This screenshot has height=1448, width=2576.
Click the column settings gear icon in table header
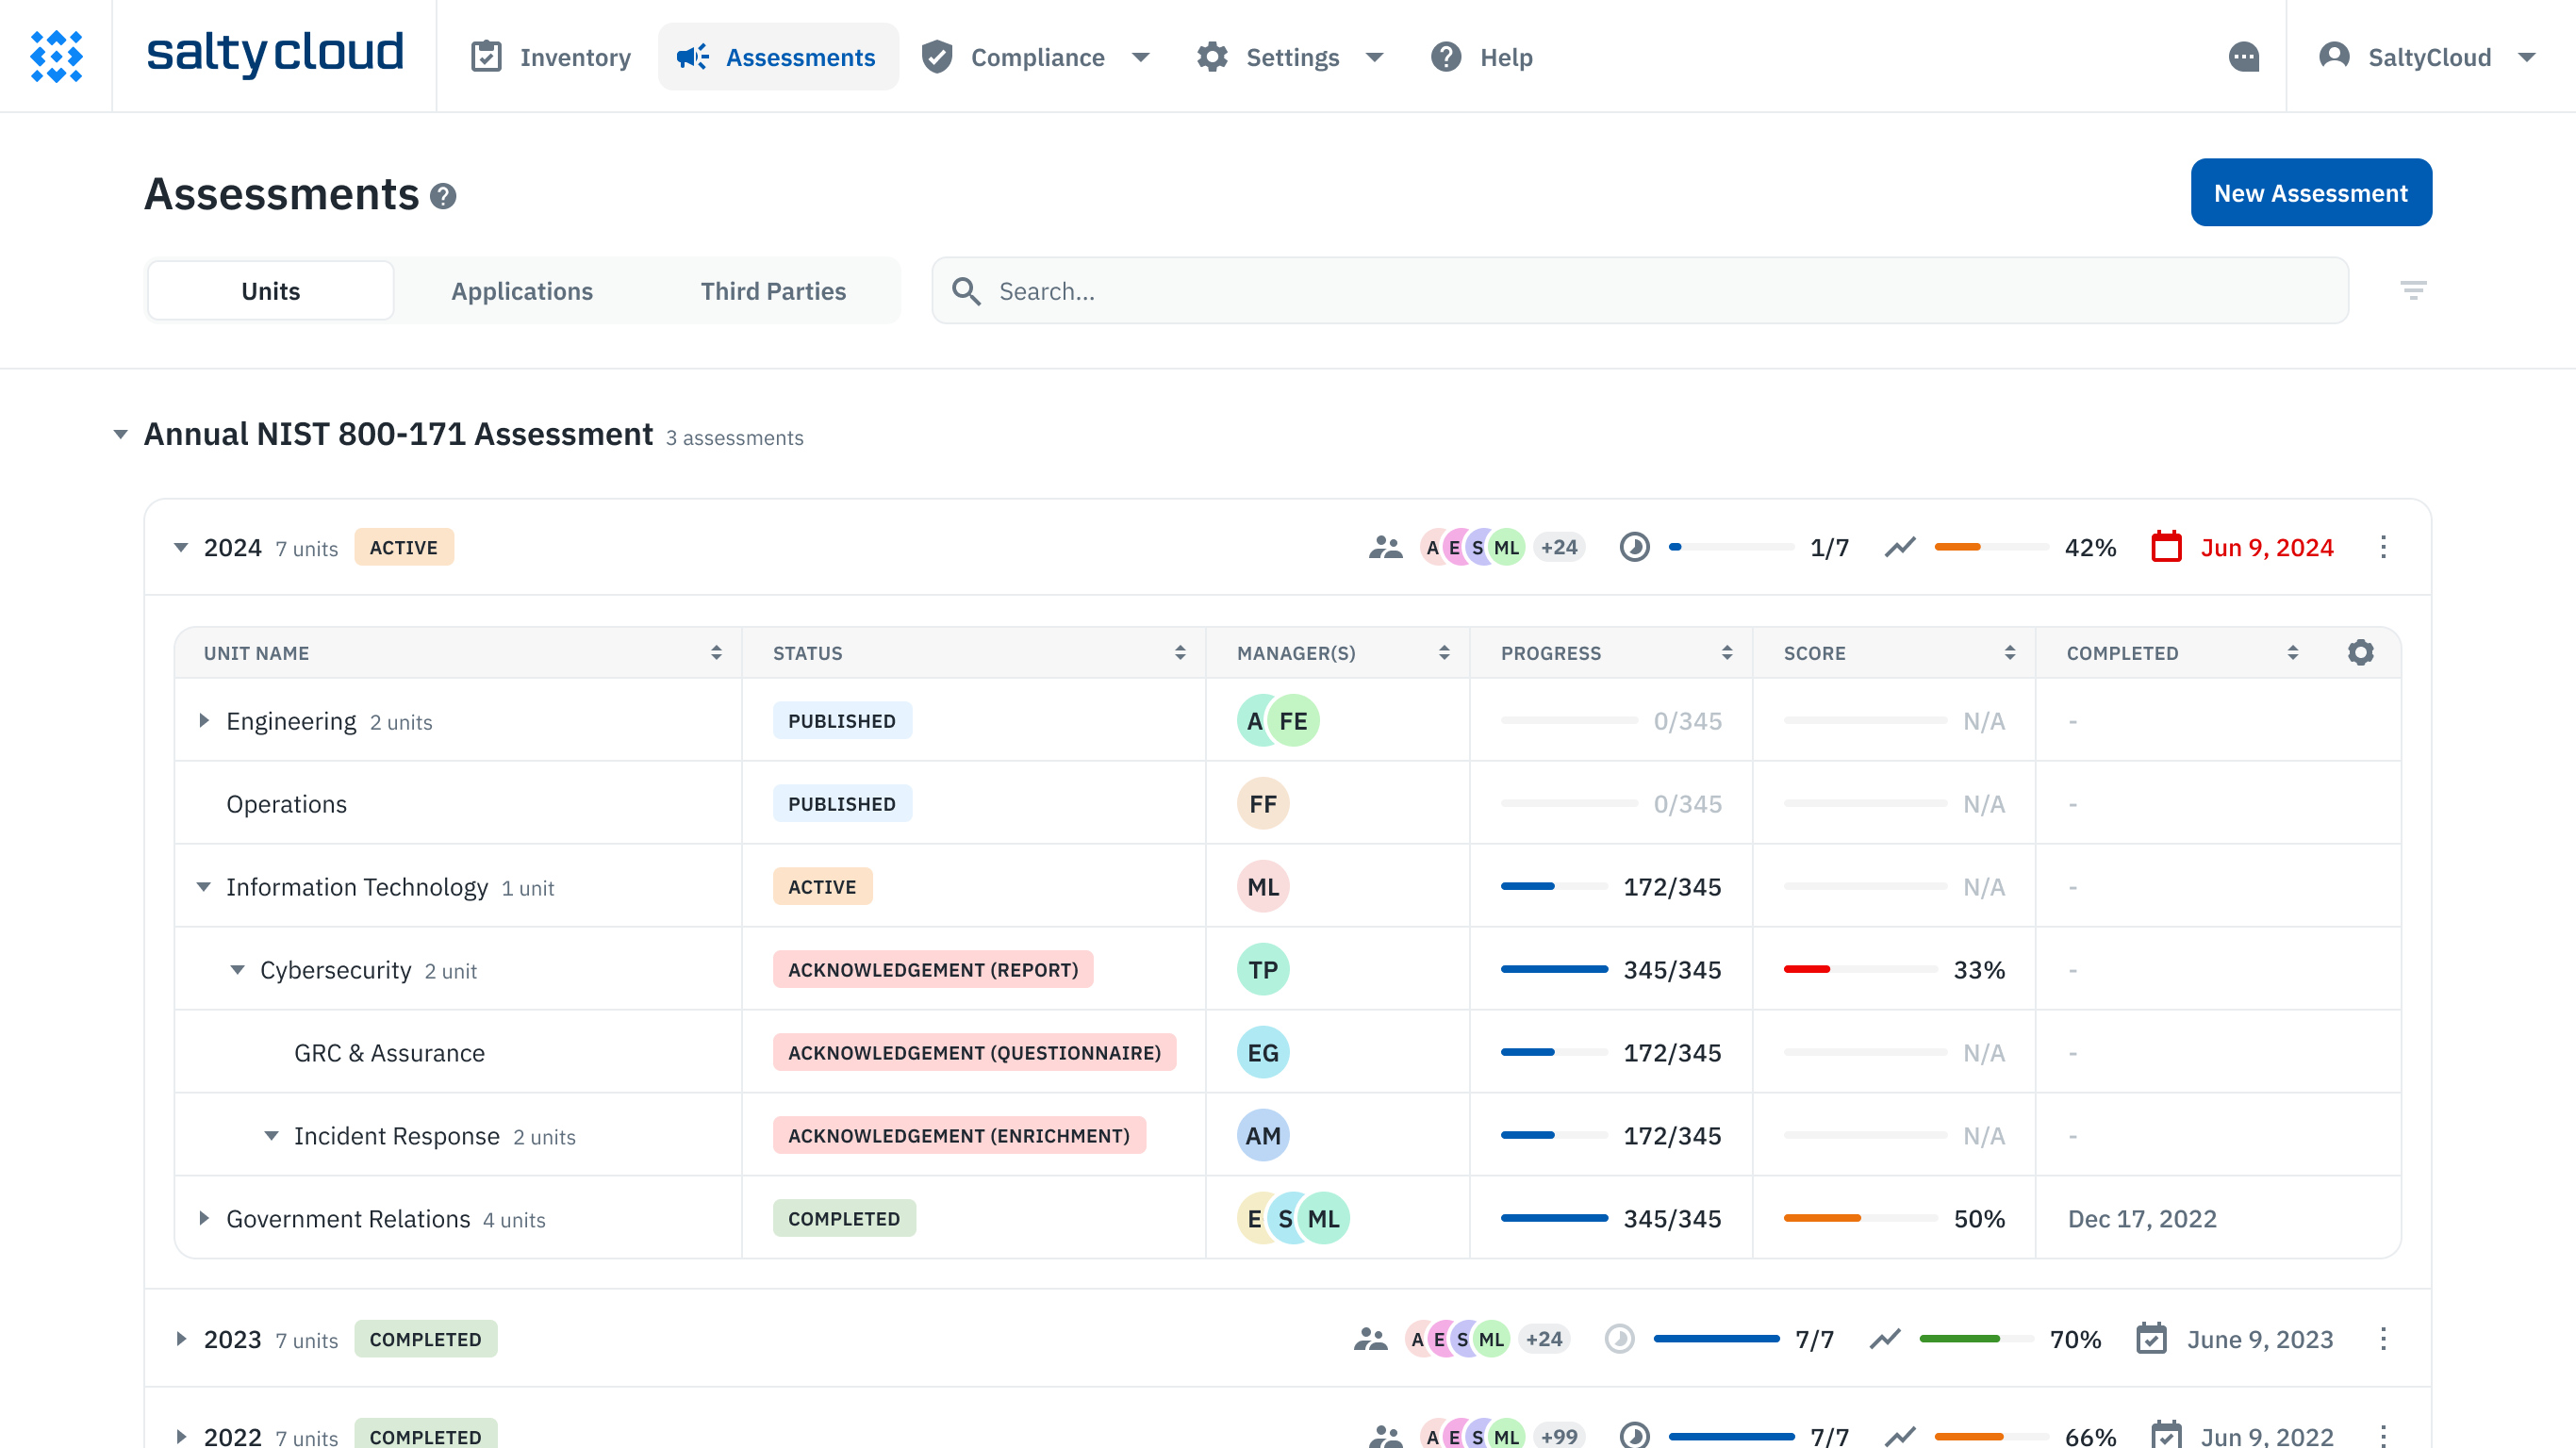pos(2362,652)
